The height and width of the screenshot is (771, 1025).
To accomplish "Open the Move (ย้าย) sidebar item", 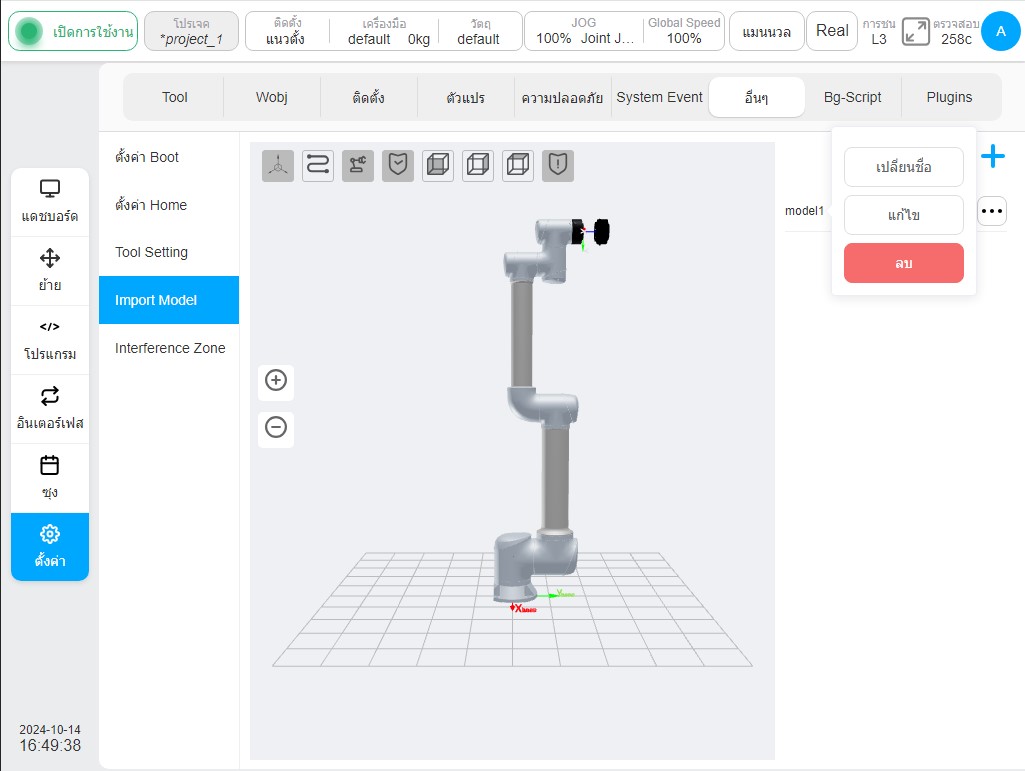I will 50,271.
